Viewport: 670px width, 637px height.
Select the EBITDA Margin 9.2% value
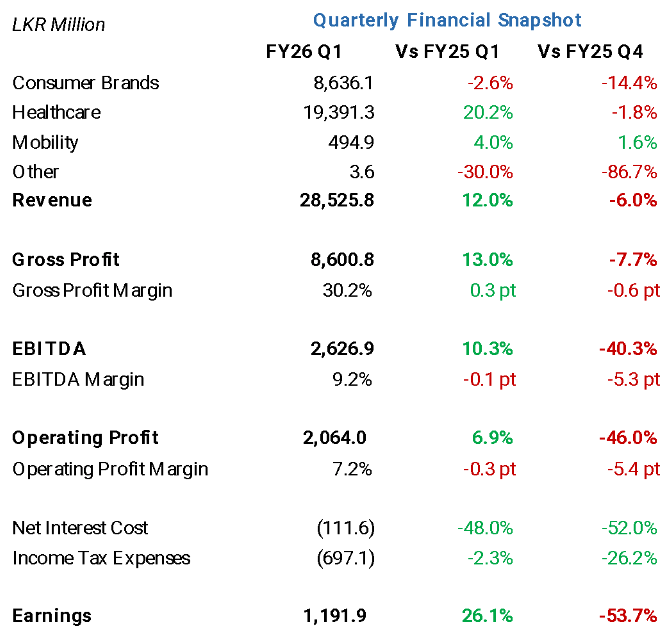(x=356, y=379)
